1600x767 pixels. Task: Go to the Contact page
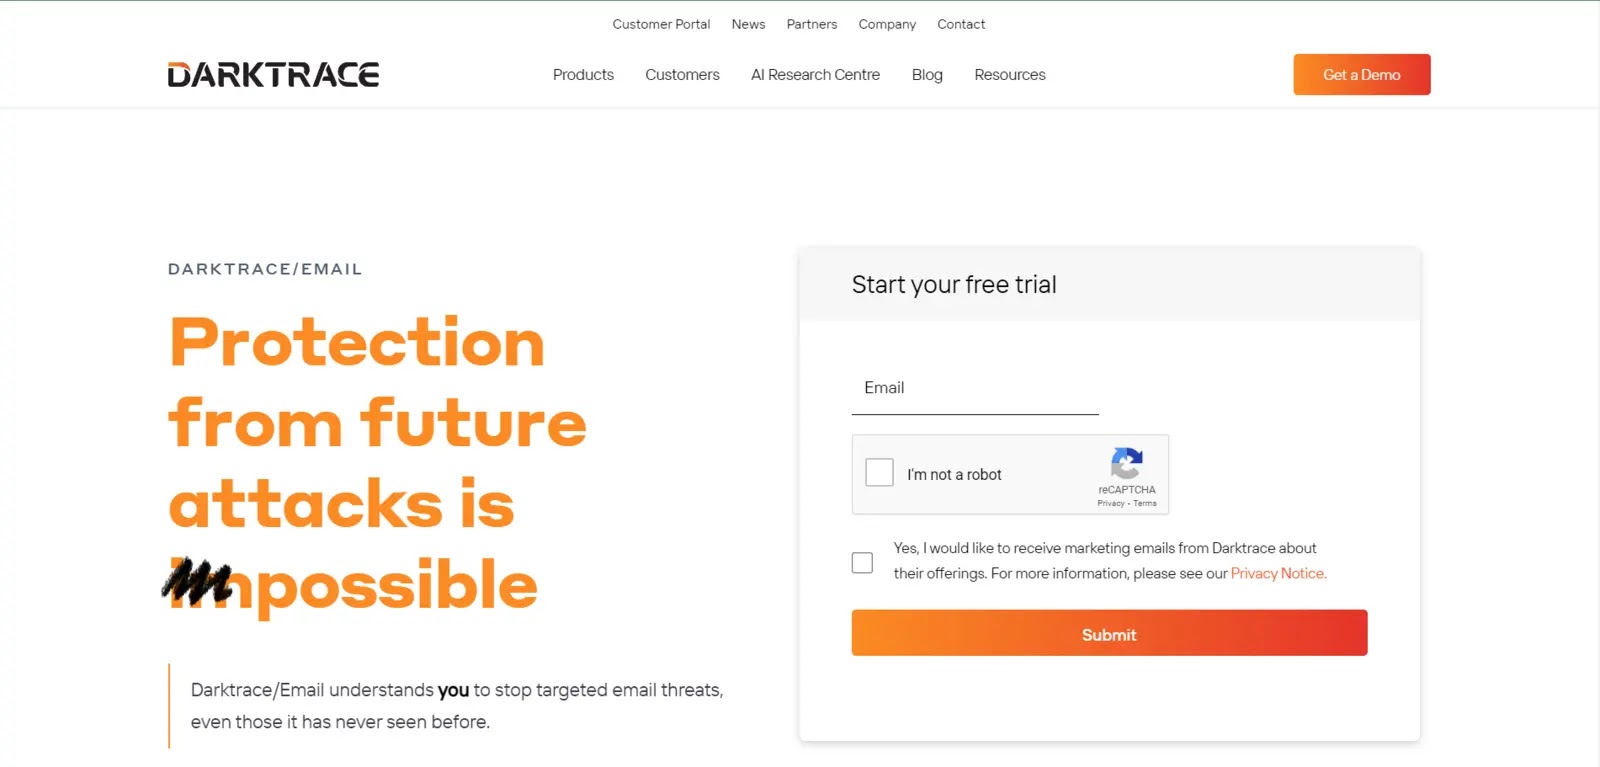pyautogui.click(x=960, y=24)
